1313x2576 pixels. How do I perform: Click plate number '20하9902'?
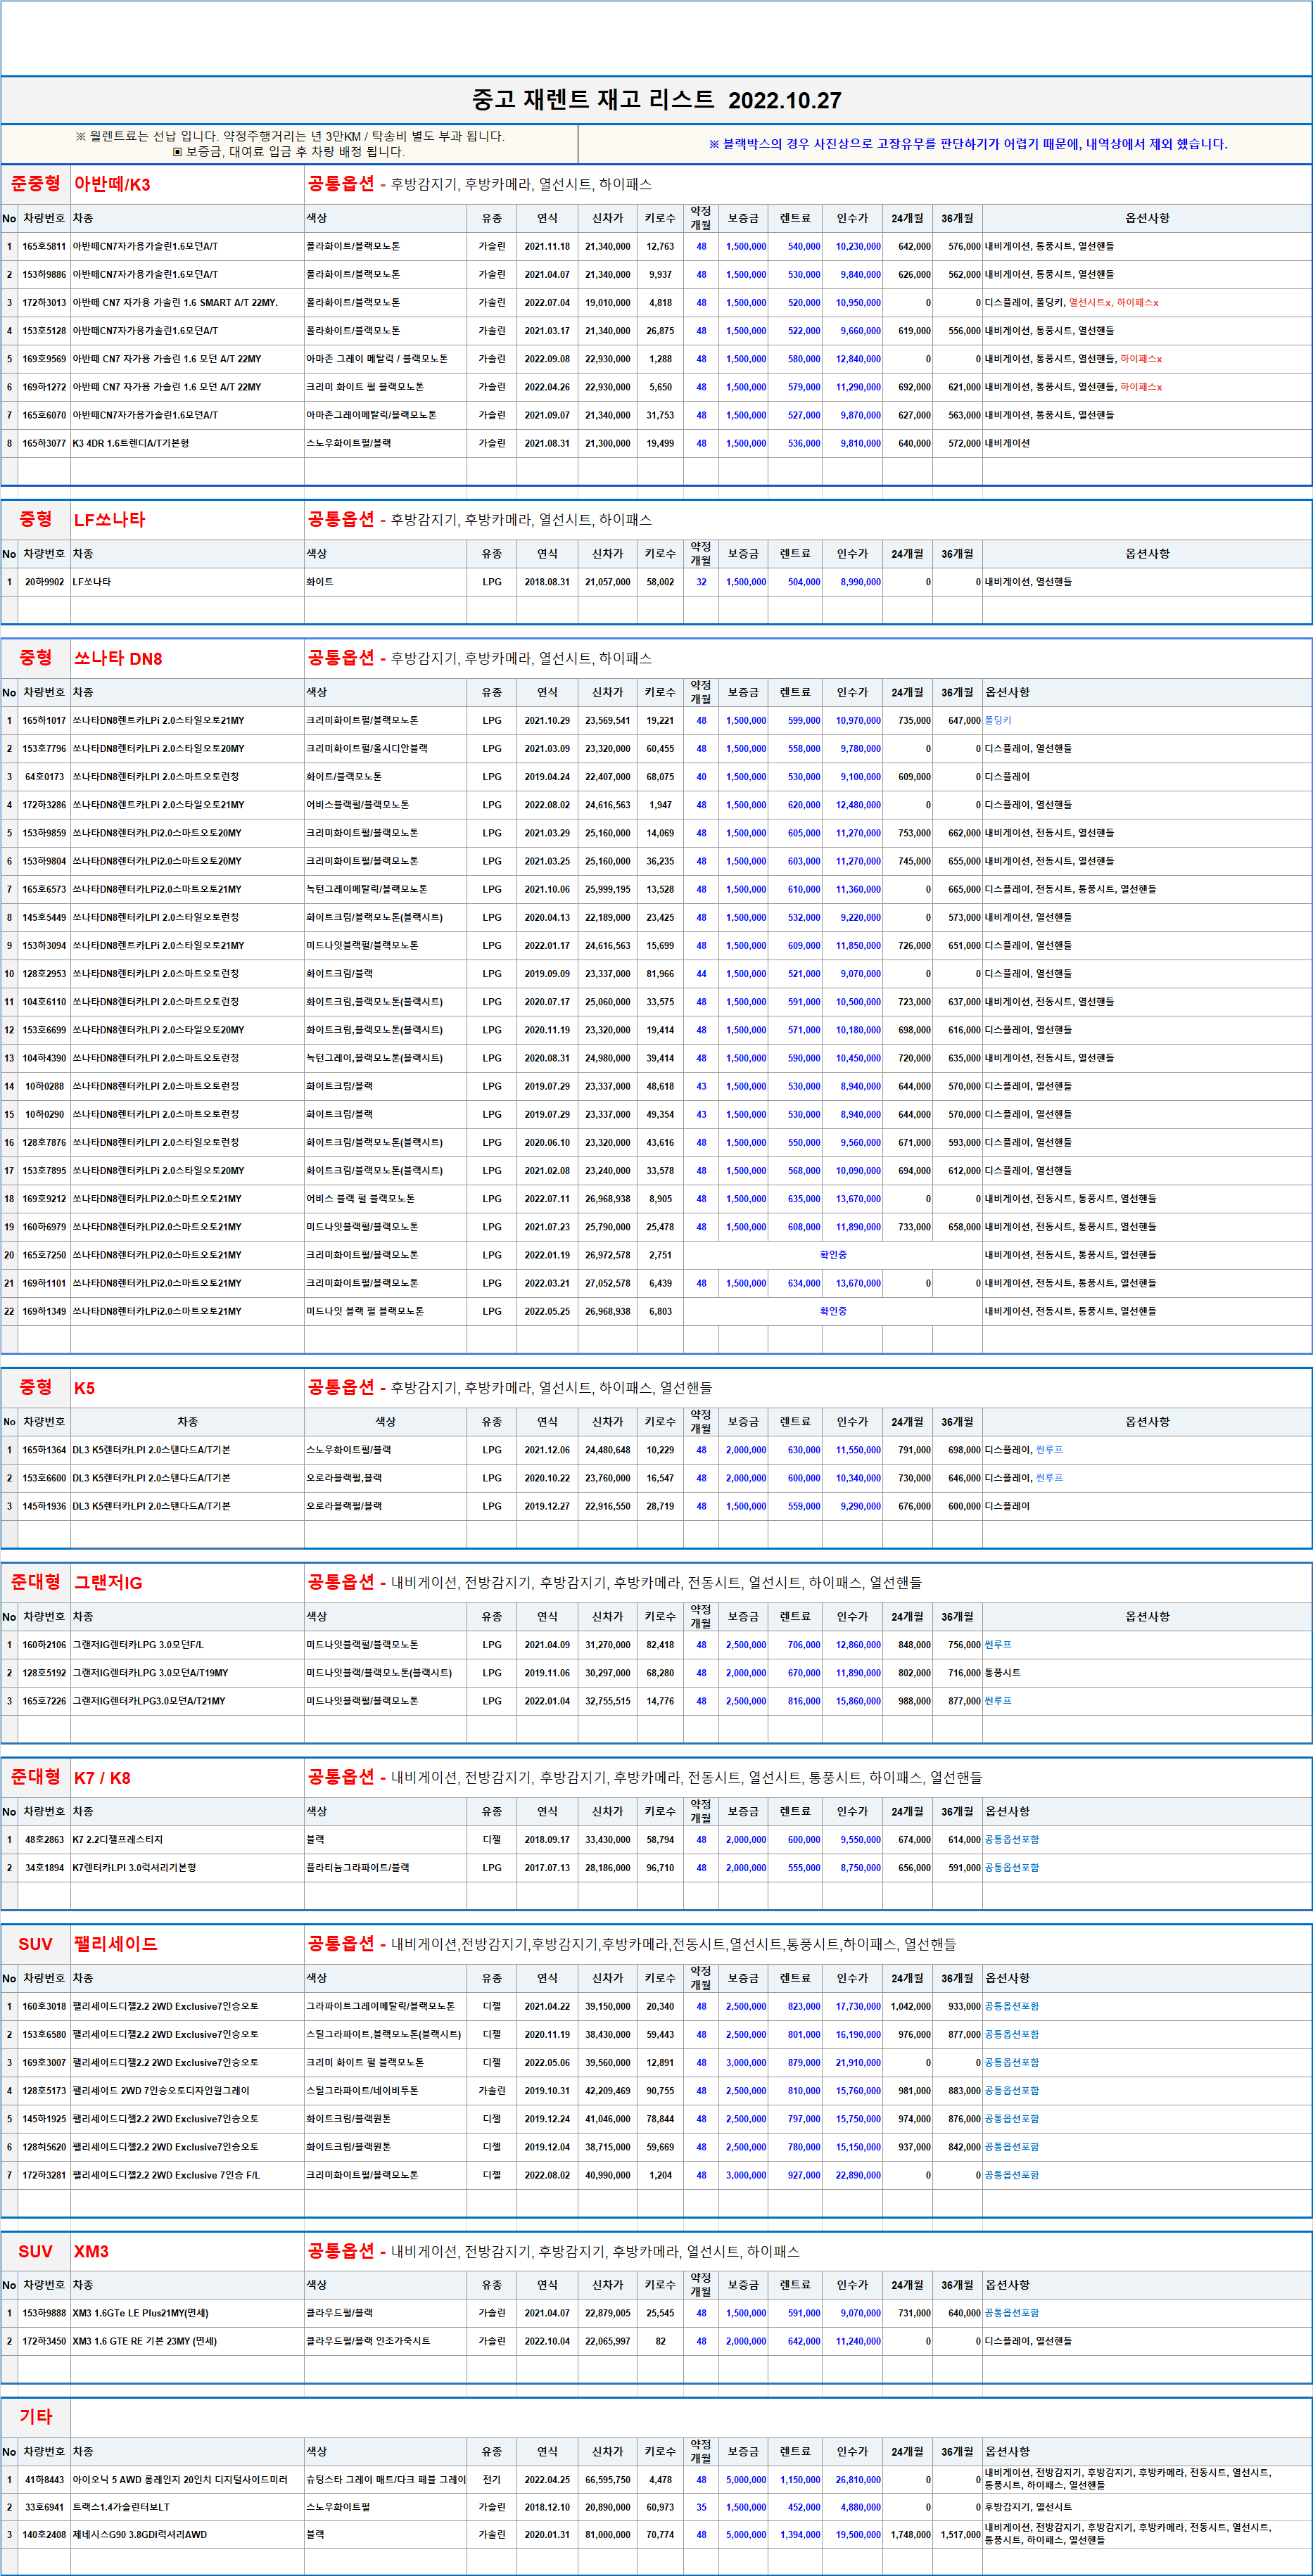click(44, 582)
